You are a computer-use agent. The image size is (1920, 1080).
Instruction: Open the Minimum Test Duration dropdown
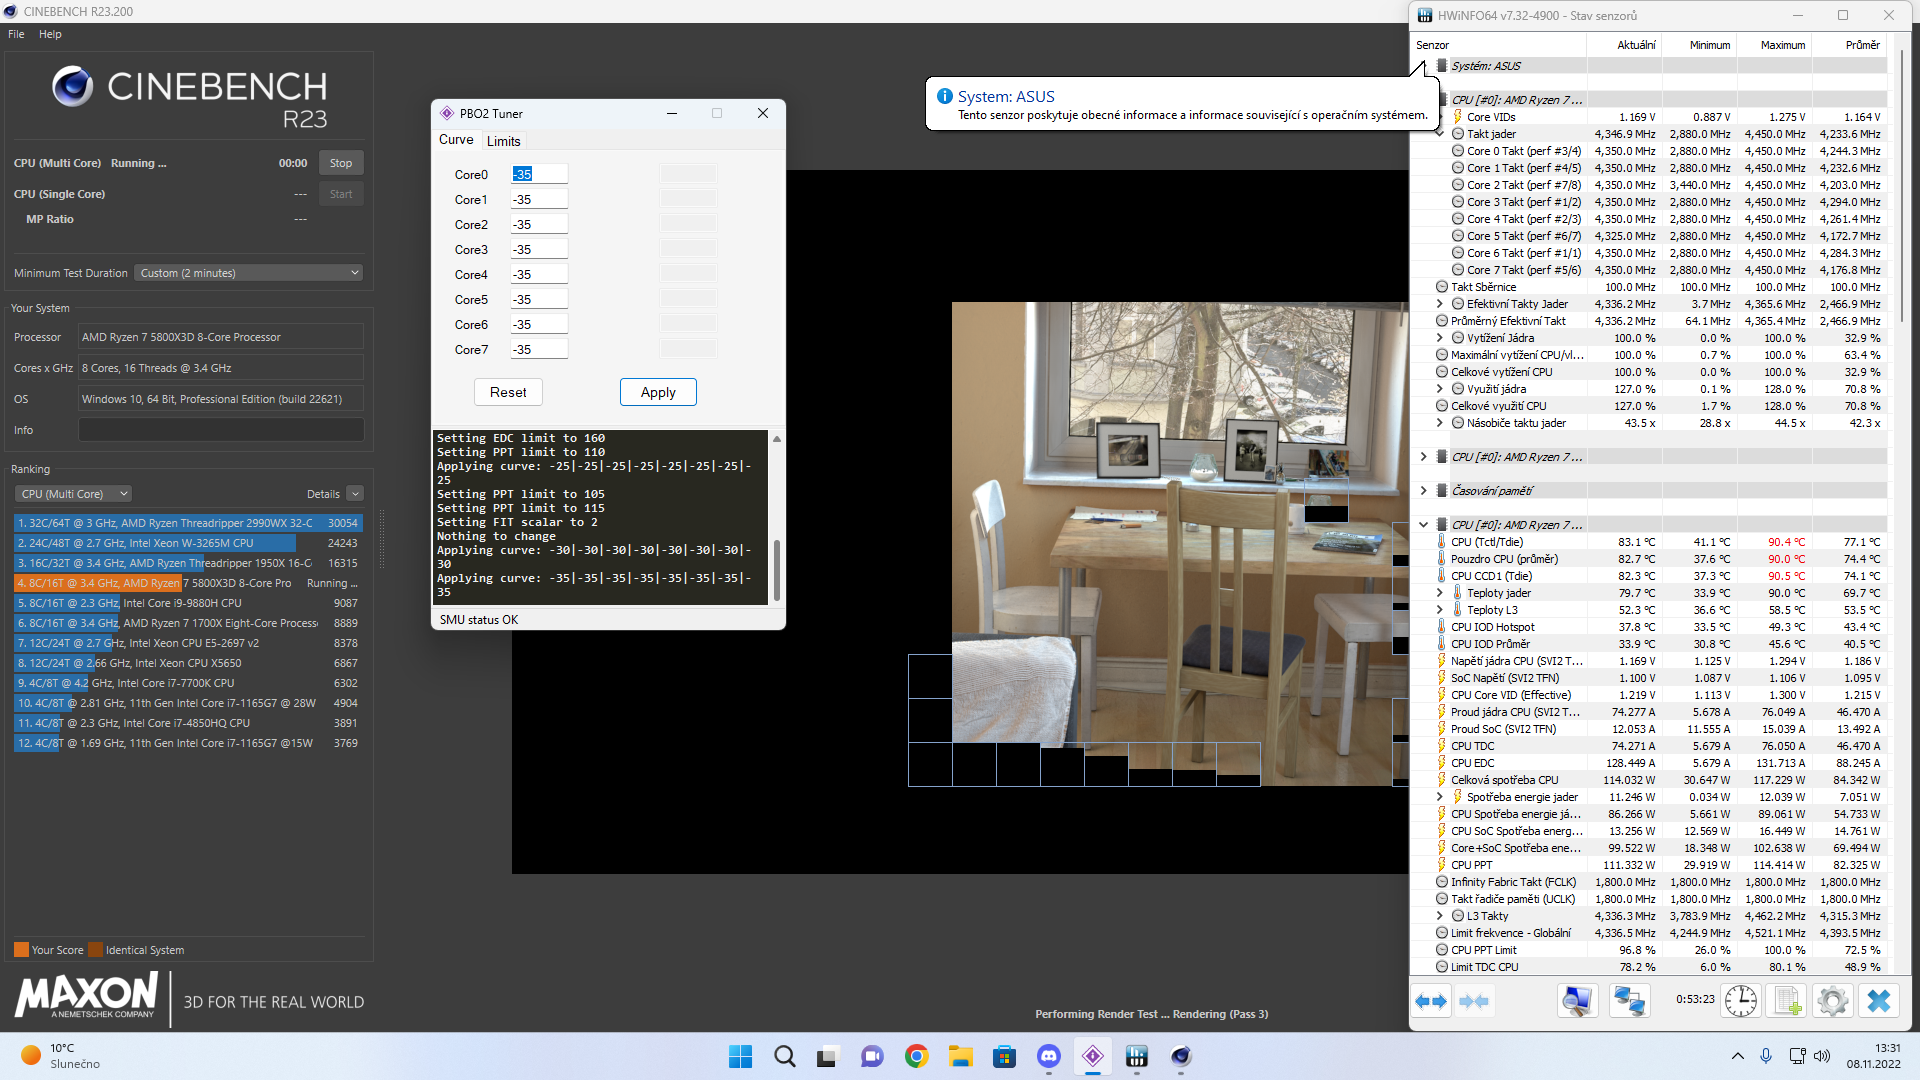[x=249, y=273]
